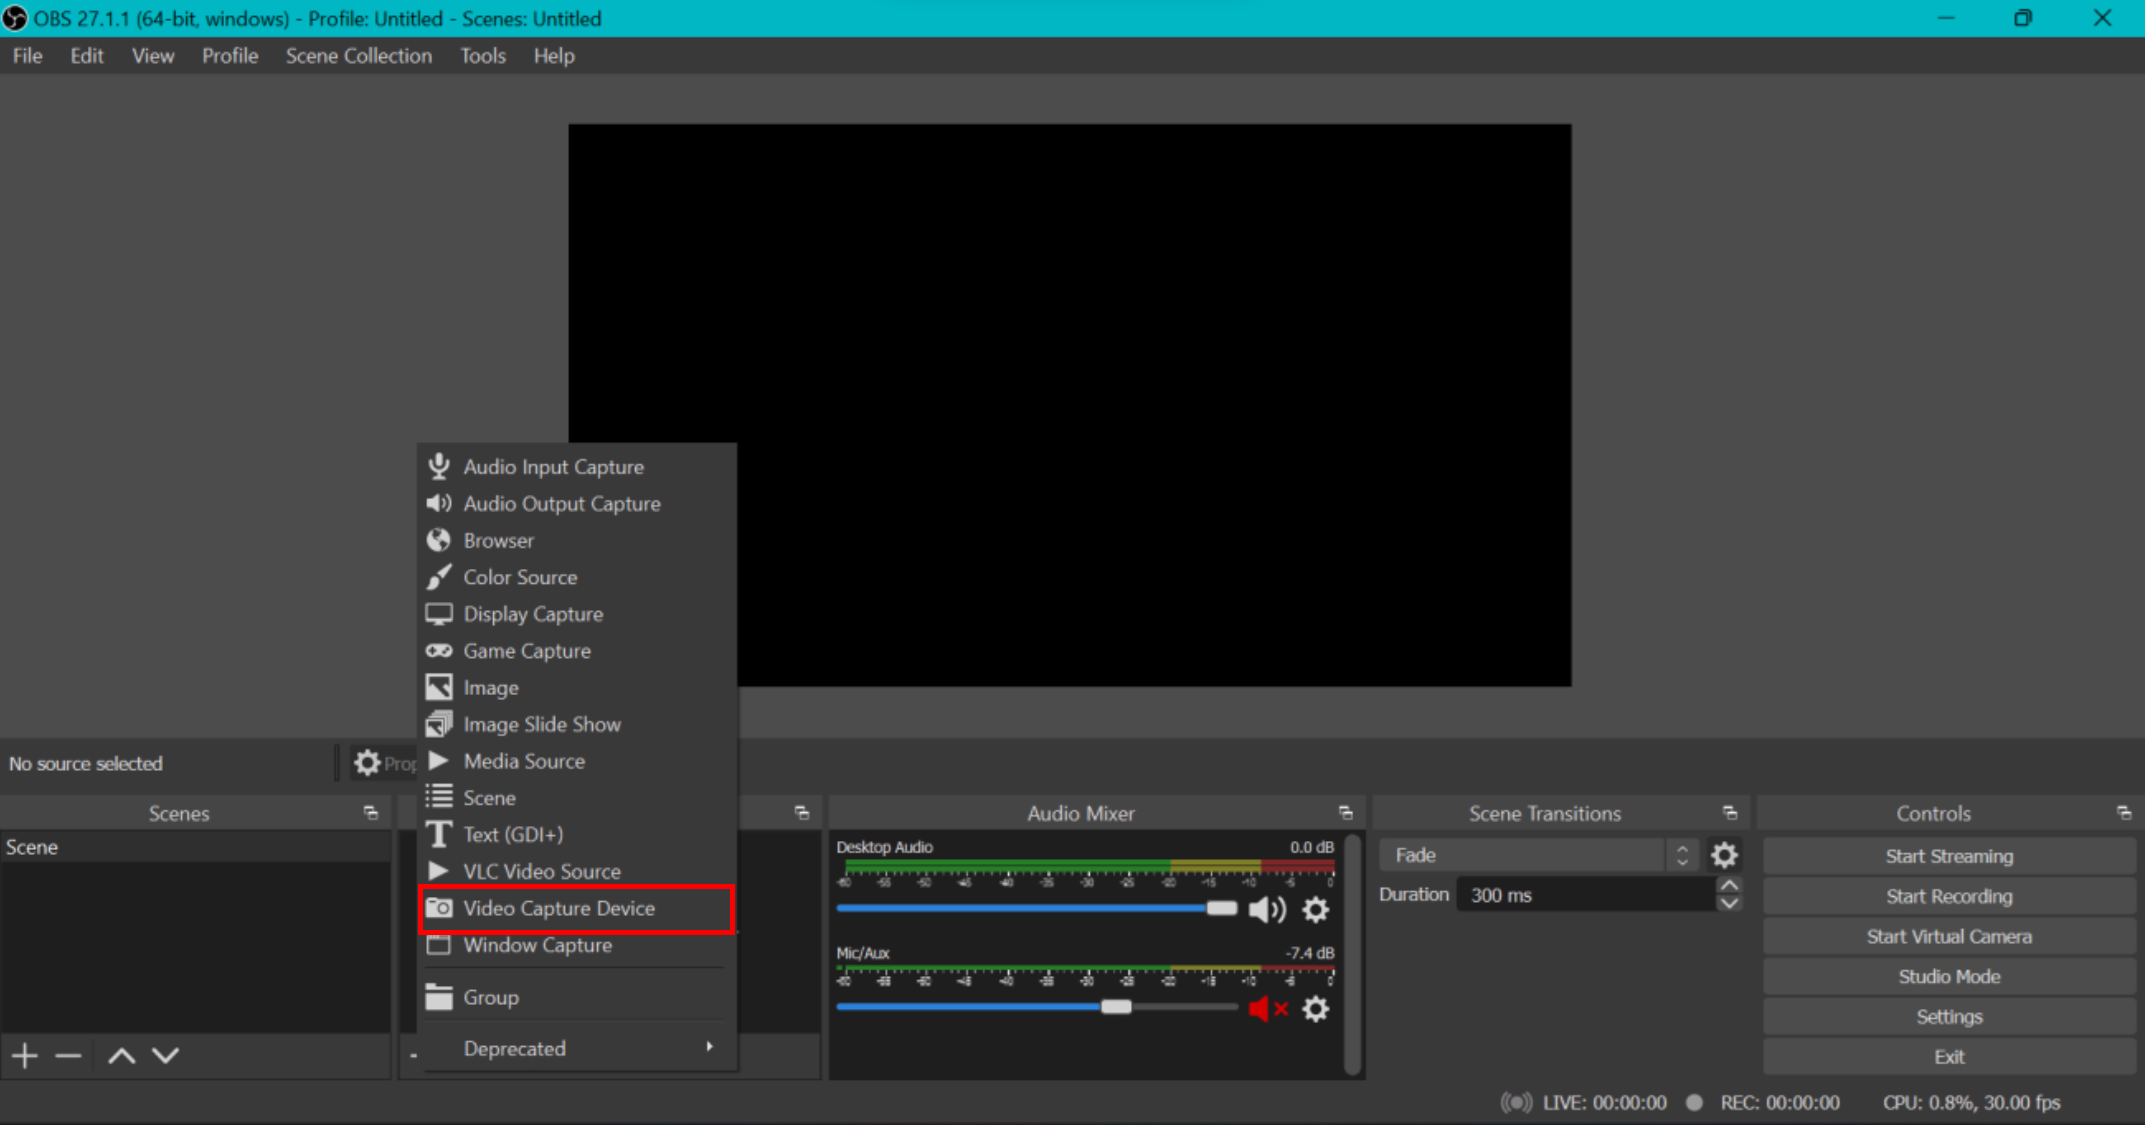Undock the Controls panel
Image resolution: width=2145 pixels, height=1125 pixels.
tap(2124, 813)
